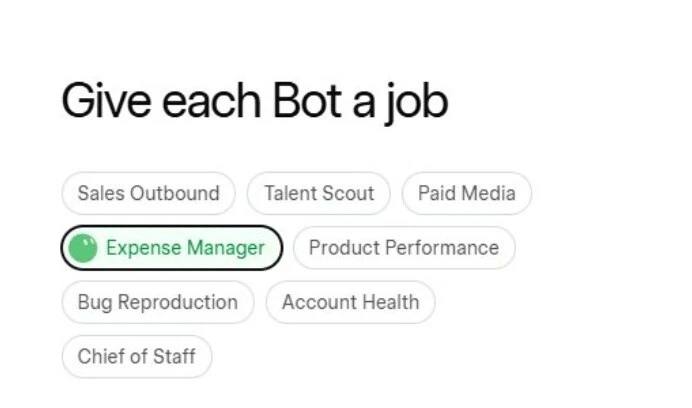Switch to the Sales Outbound tab
The image size is (692, 408).
(x=148, y=193)
